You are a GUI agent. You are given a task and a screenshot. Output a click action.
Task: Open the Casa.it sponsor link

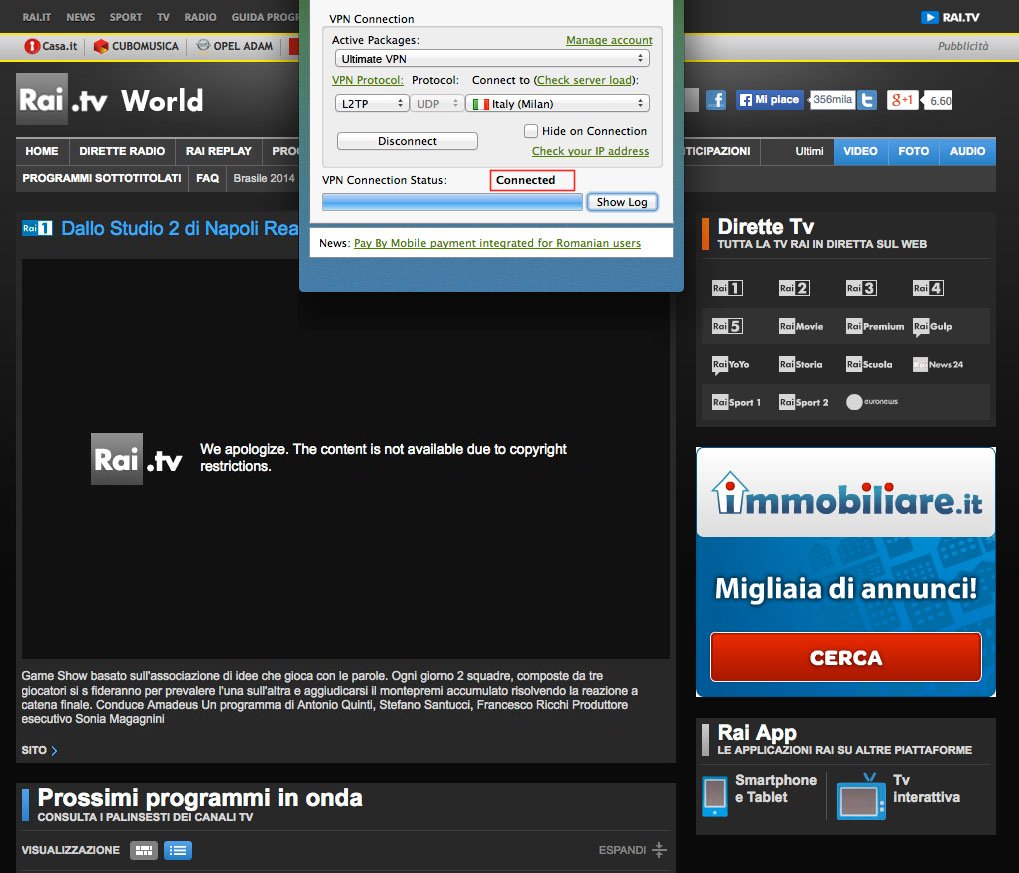[51, 46]
